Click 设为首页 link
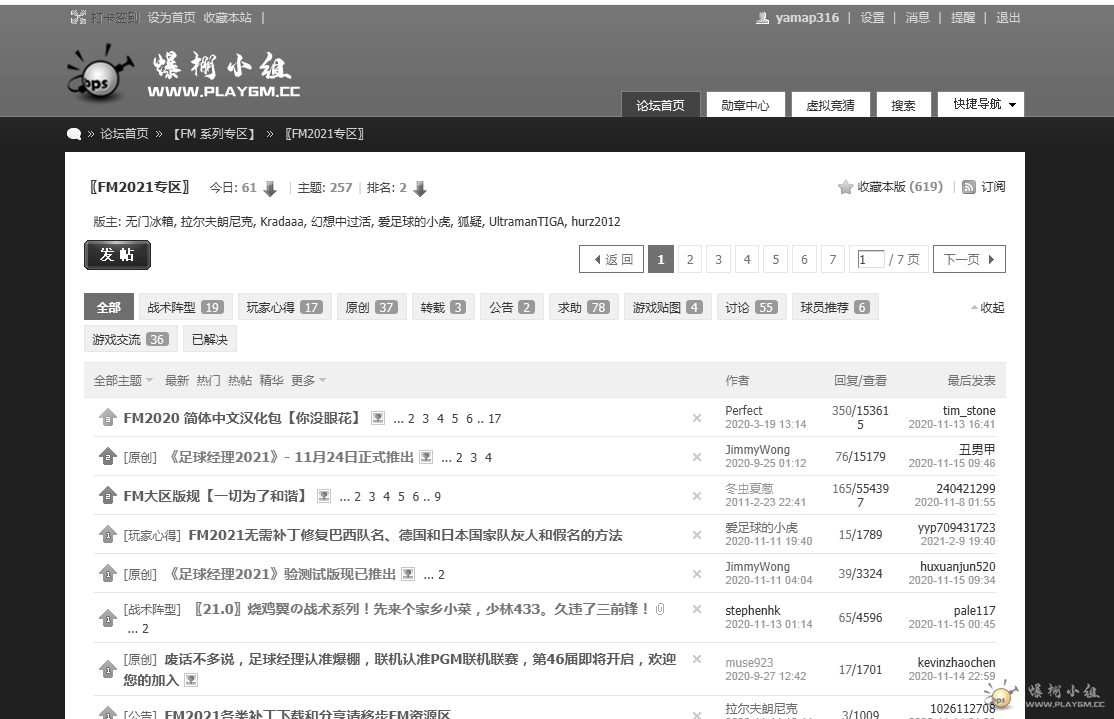This screenshot has width=1114, height=719. point(171,18)
